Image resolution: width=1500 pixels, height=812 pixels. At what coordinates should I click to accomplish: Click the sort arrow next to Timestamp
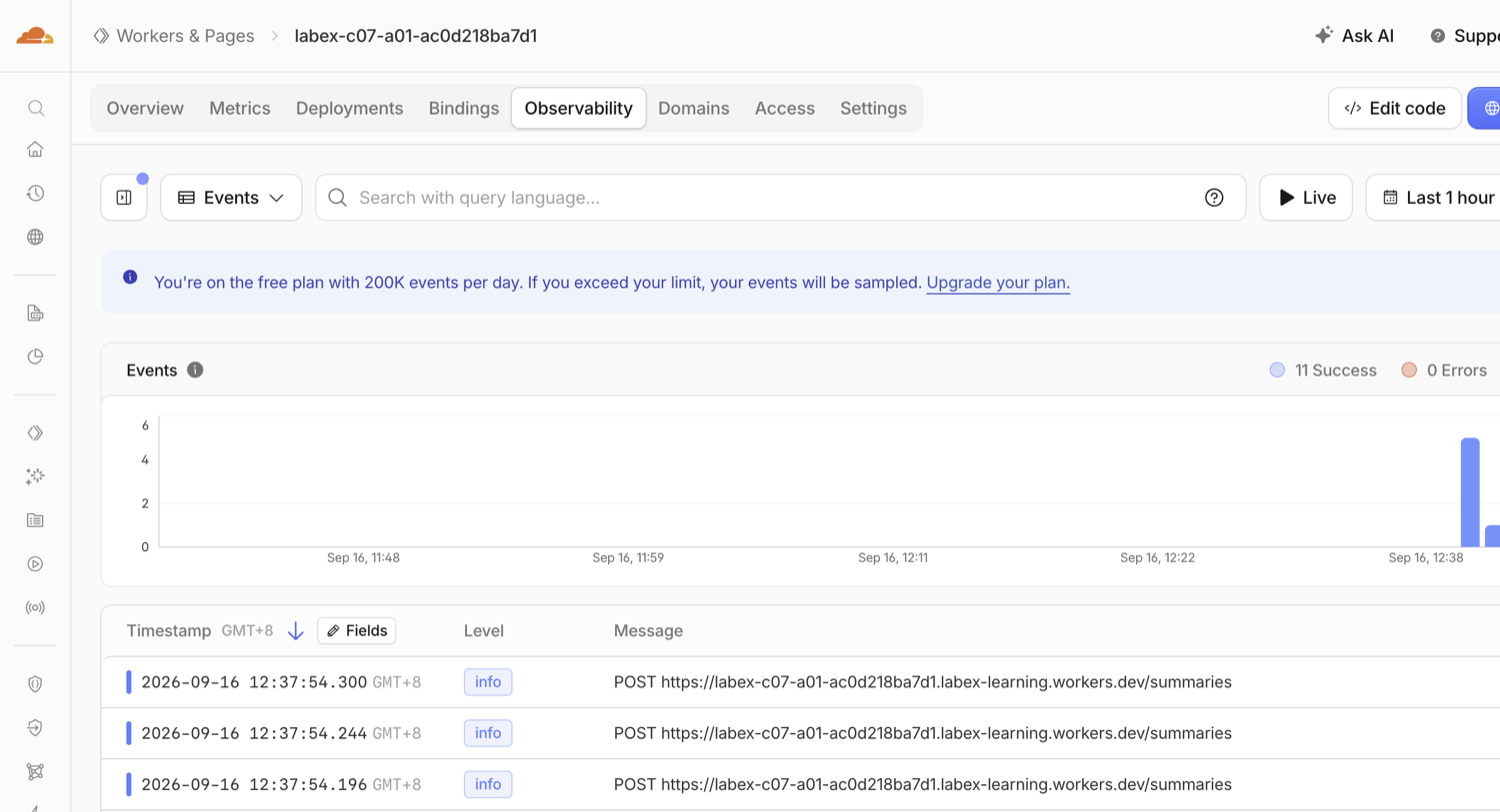295,631
